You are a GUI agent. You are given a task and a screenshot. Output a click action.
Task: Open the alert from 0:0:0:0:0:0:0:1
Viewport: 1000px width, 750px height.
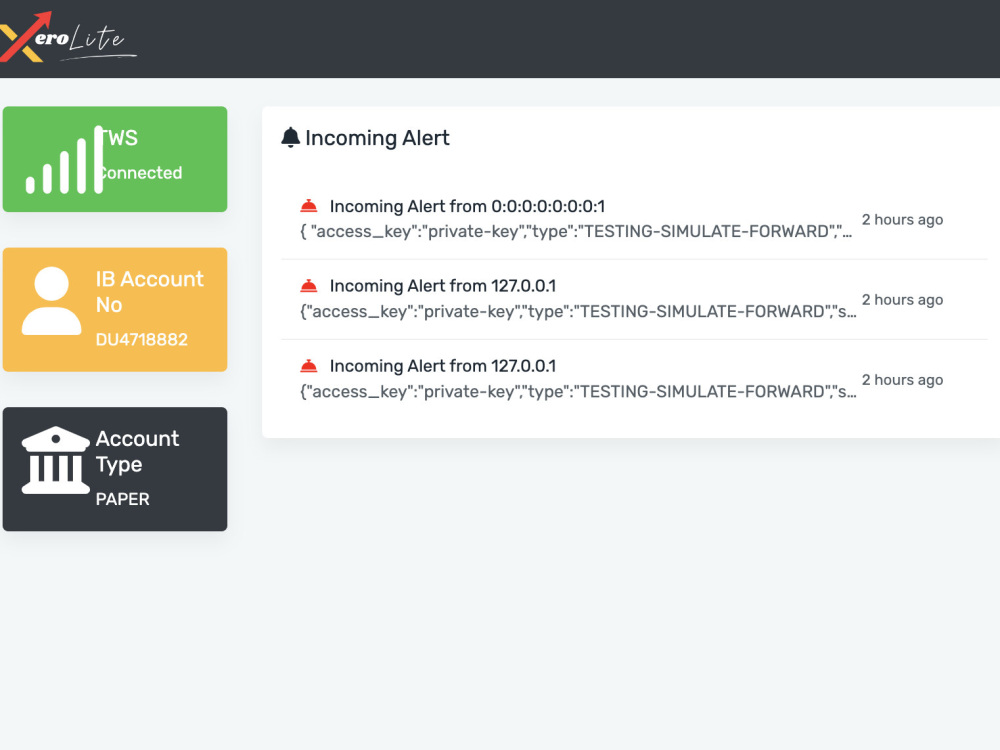coord(634,219)
